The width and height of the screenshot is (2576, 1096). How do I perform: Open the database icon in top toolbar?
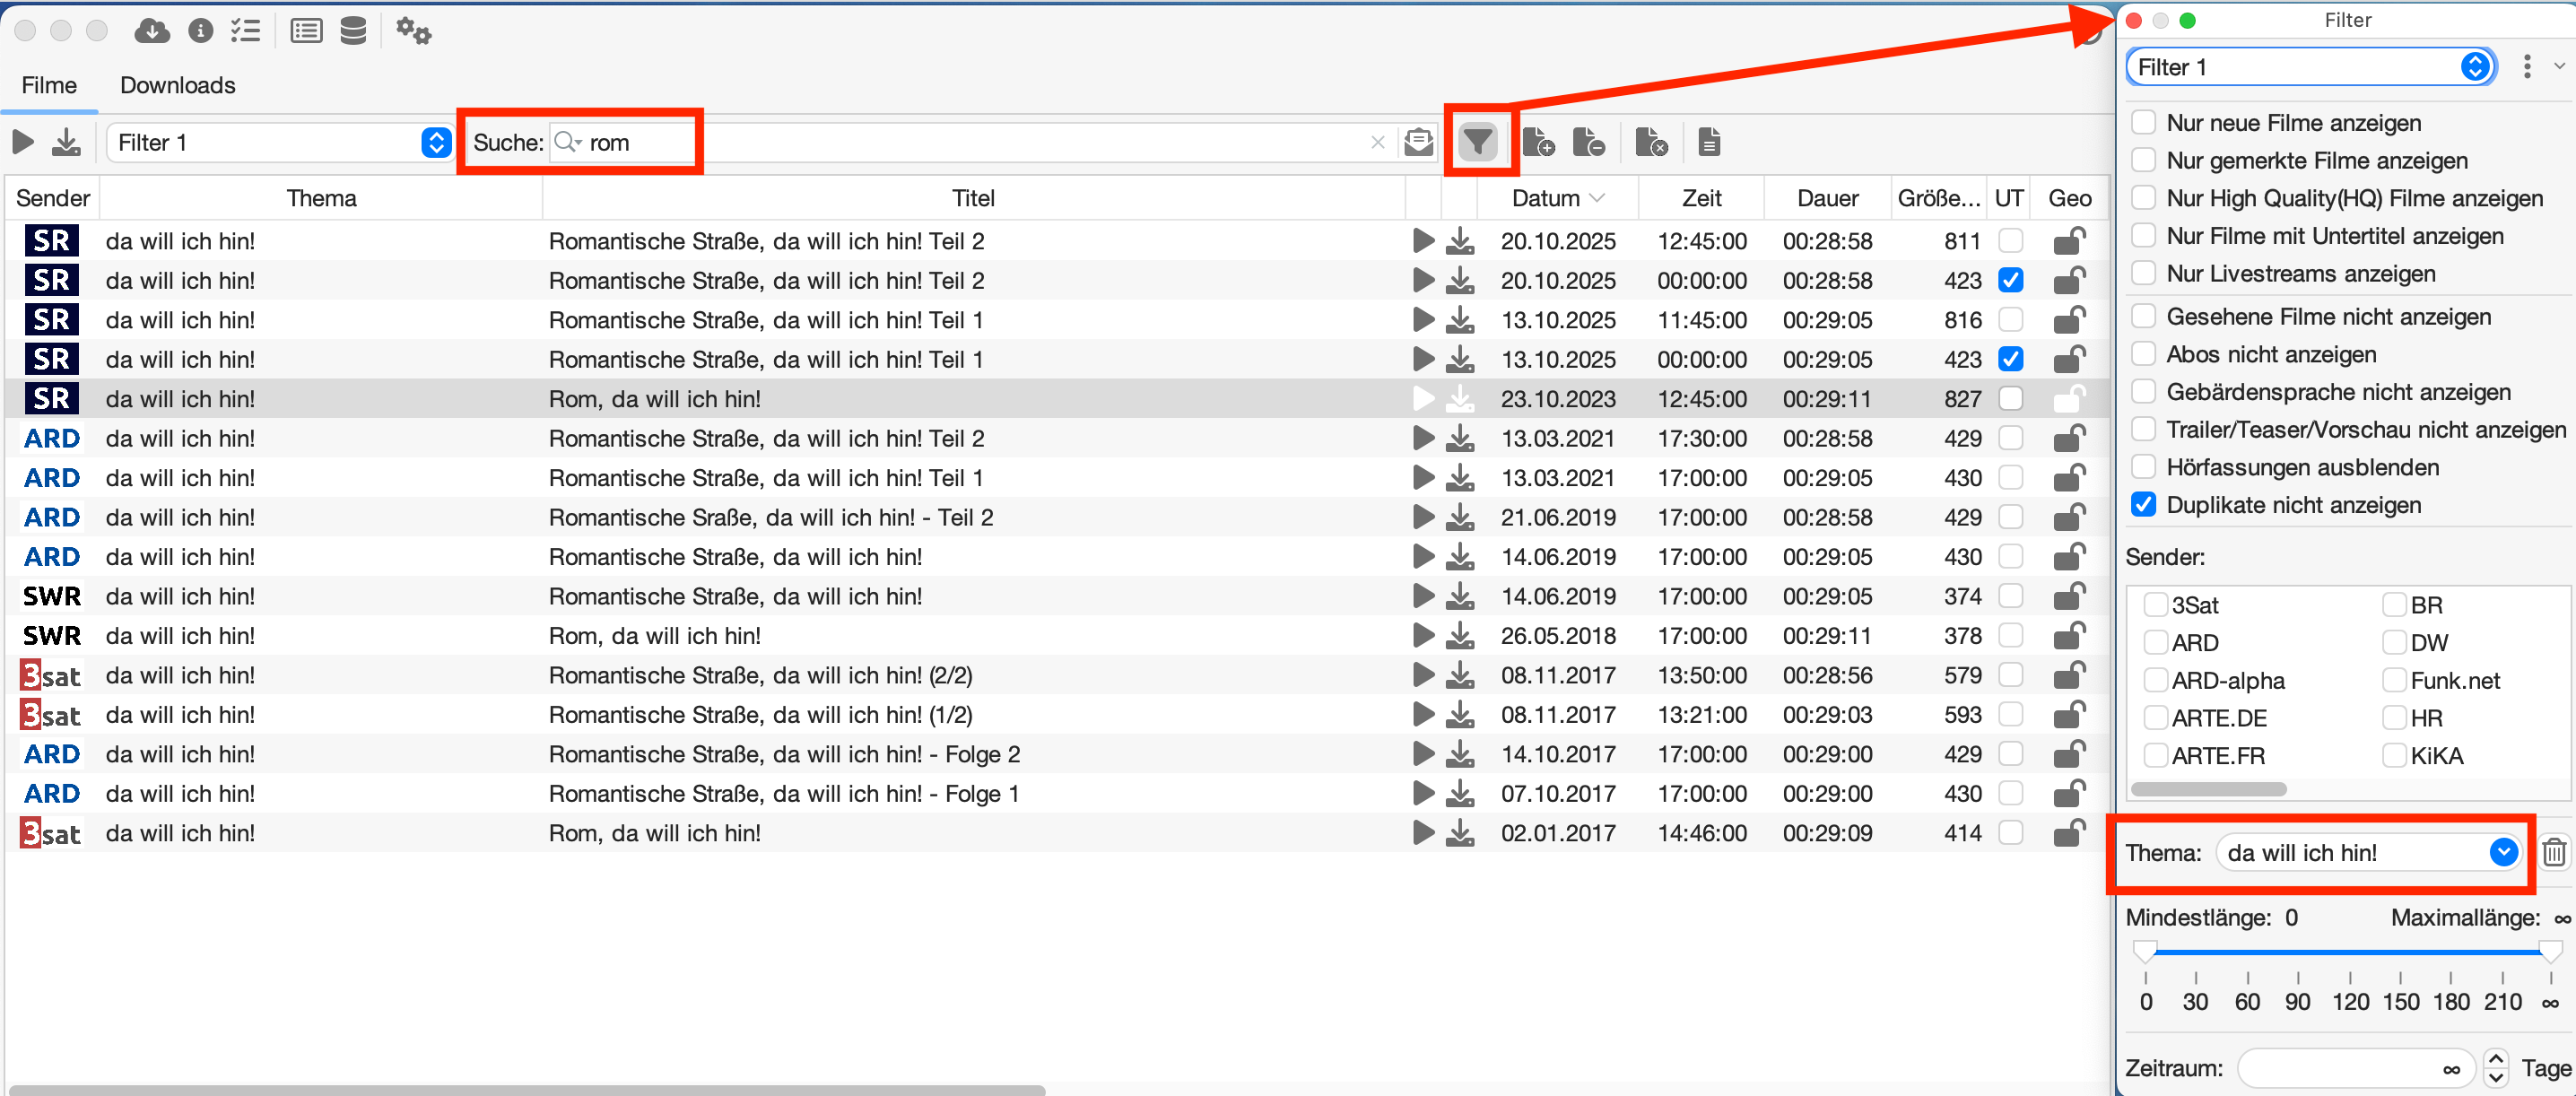(x=352, y=31)
